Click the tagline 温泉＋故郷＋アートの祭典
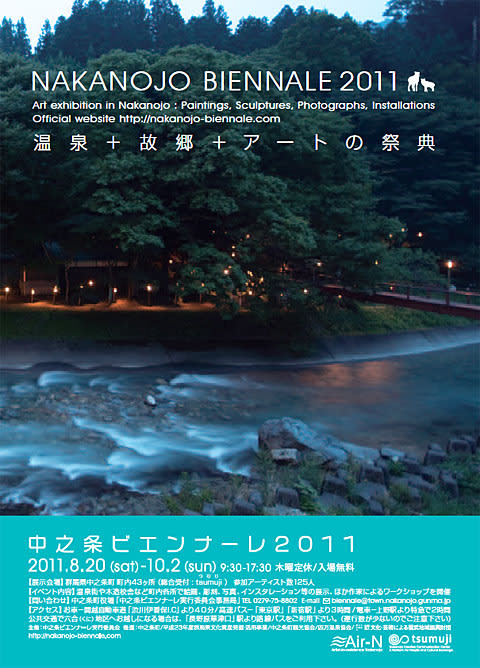The image size is (480, 668). (234, 144)
